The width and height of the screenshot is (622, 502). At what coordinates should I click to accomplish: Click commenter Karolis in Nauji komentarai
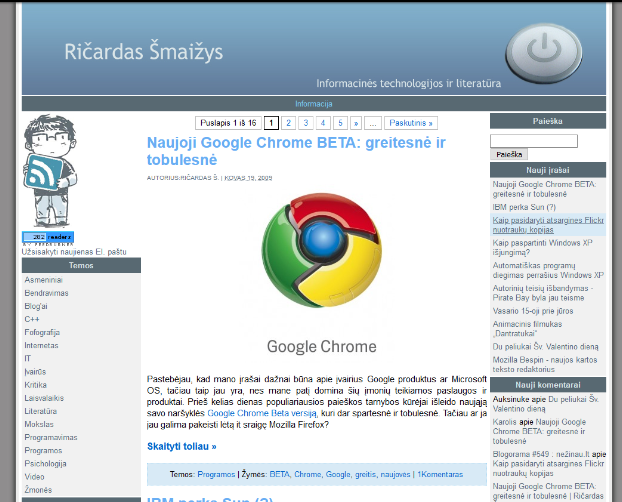pos(505,422)
